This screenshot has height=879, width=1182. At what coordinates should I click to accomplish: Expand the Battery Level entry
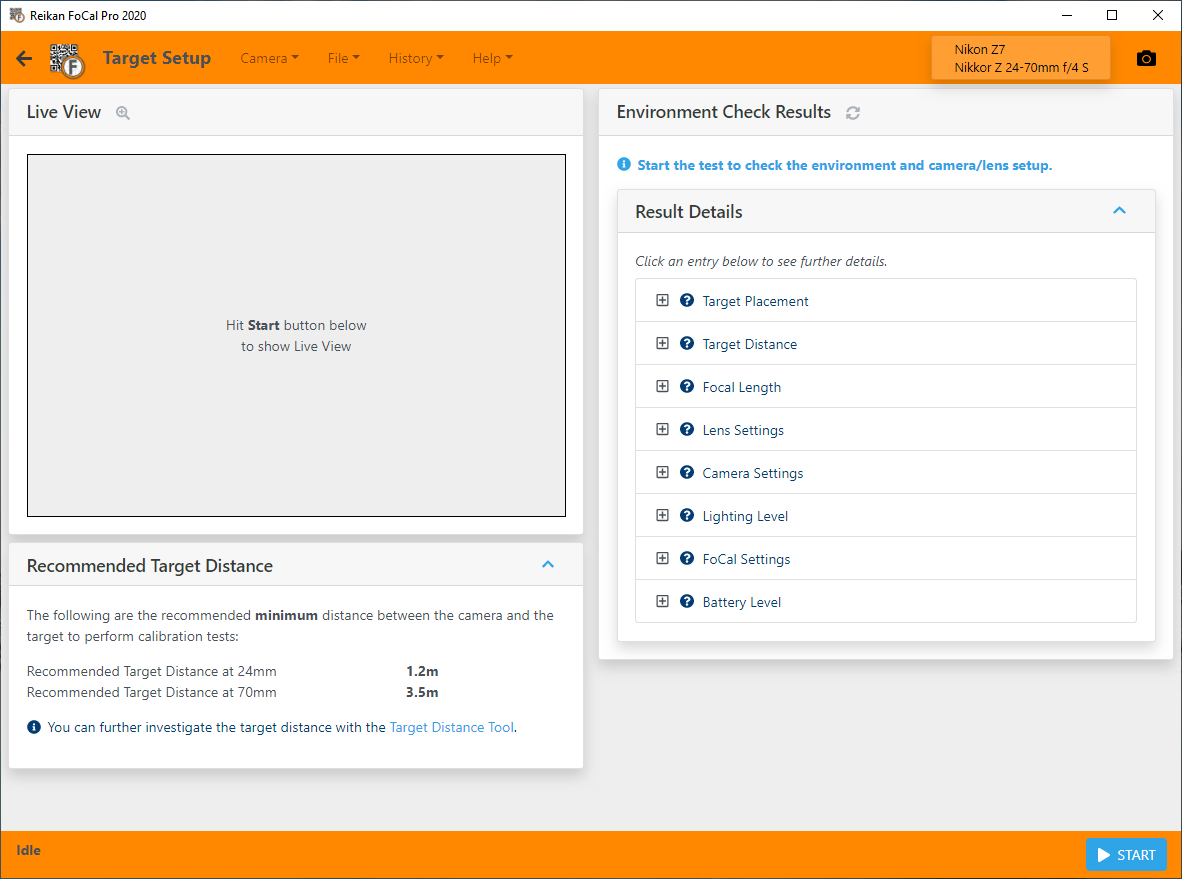coord(663,601)
